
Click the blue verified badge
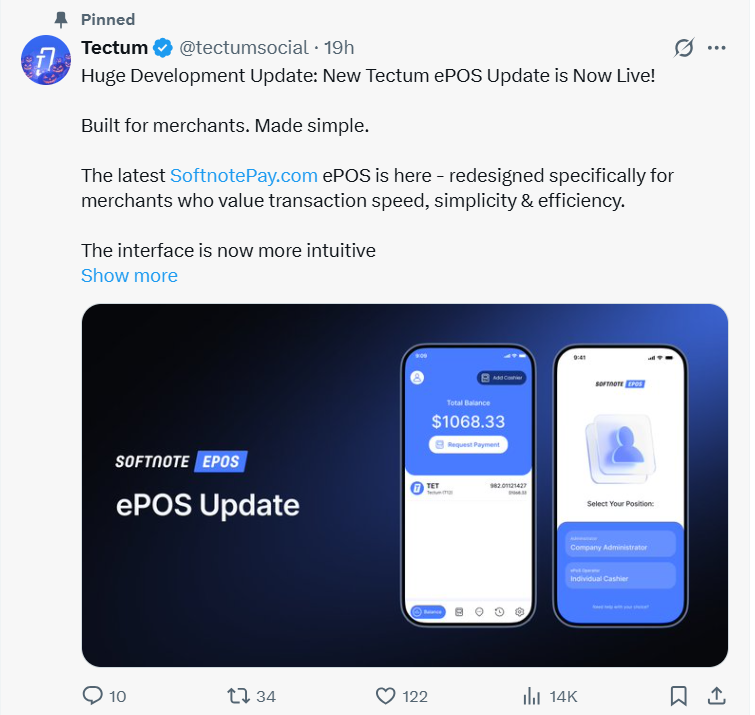tap(163, 48)
